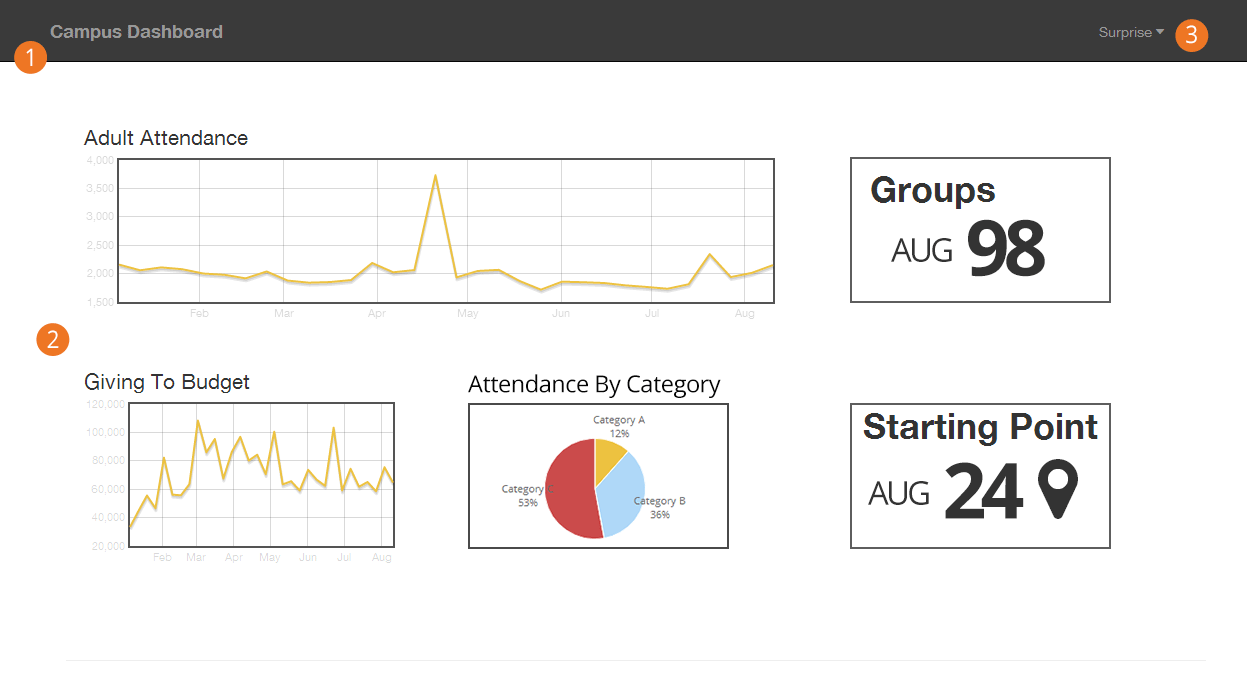
Task: Click the Category B 36% label
Action: 660,508
